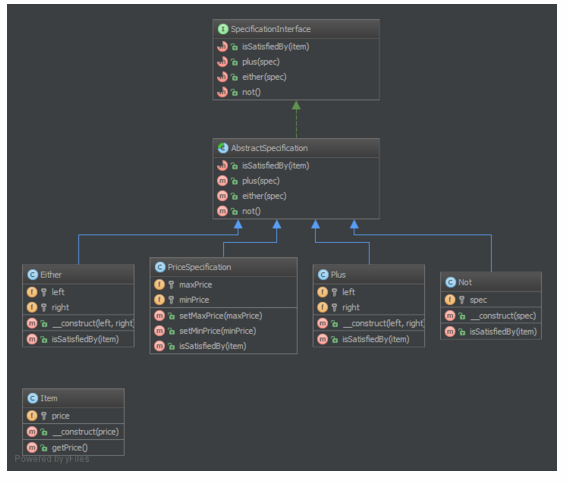Click the price field icon in Item
The width and height of the screenshot is (569, 483).
[x=32, y=416]
